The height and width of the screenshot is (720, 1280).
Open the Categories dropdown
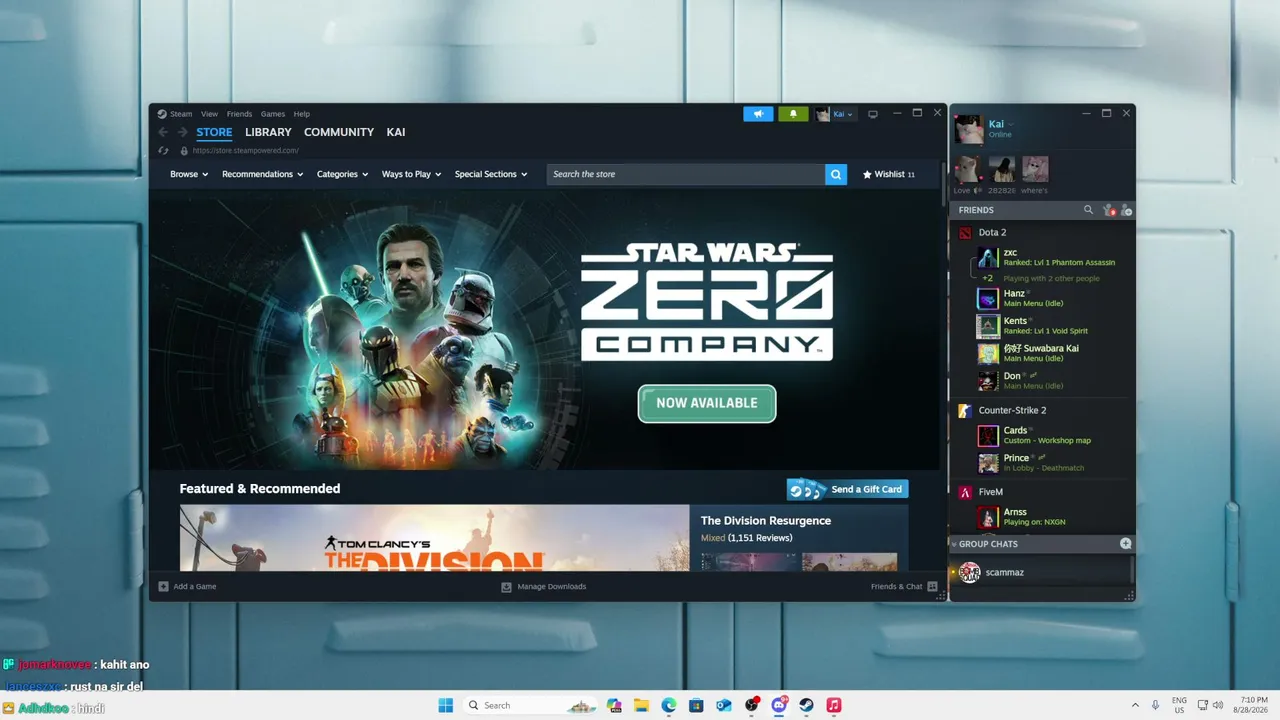[342, 174]
